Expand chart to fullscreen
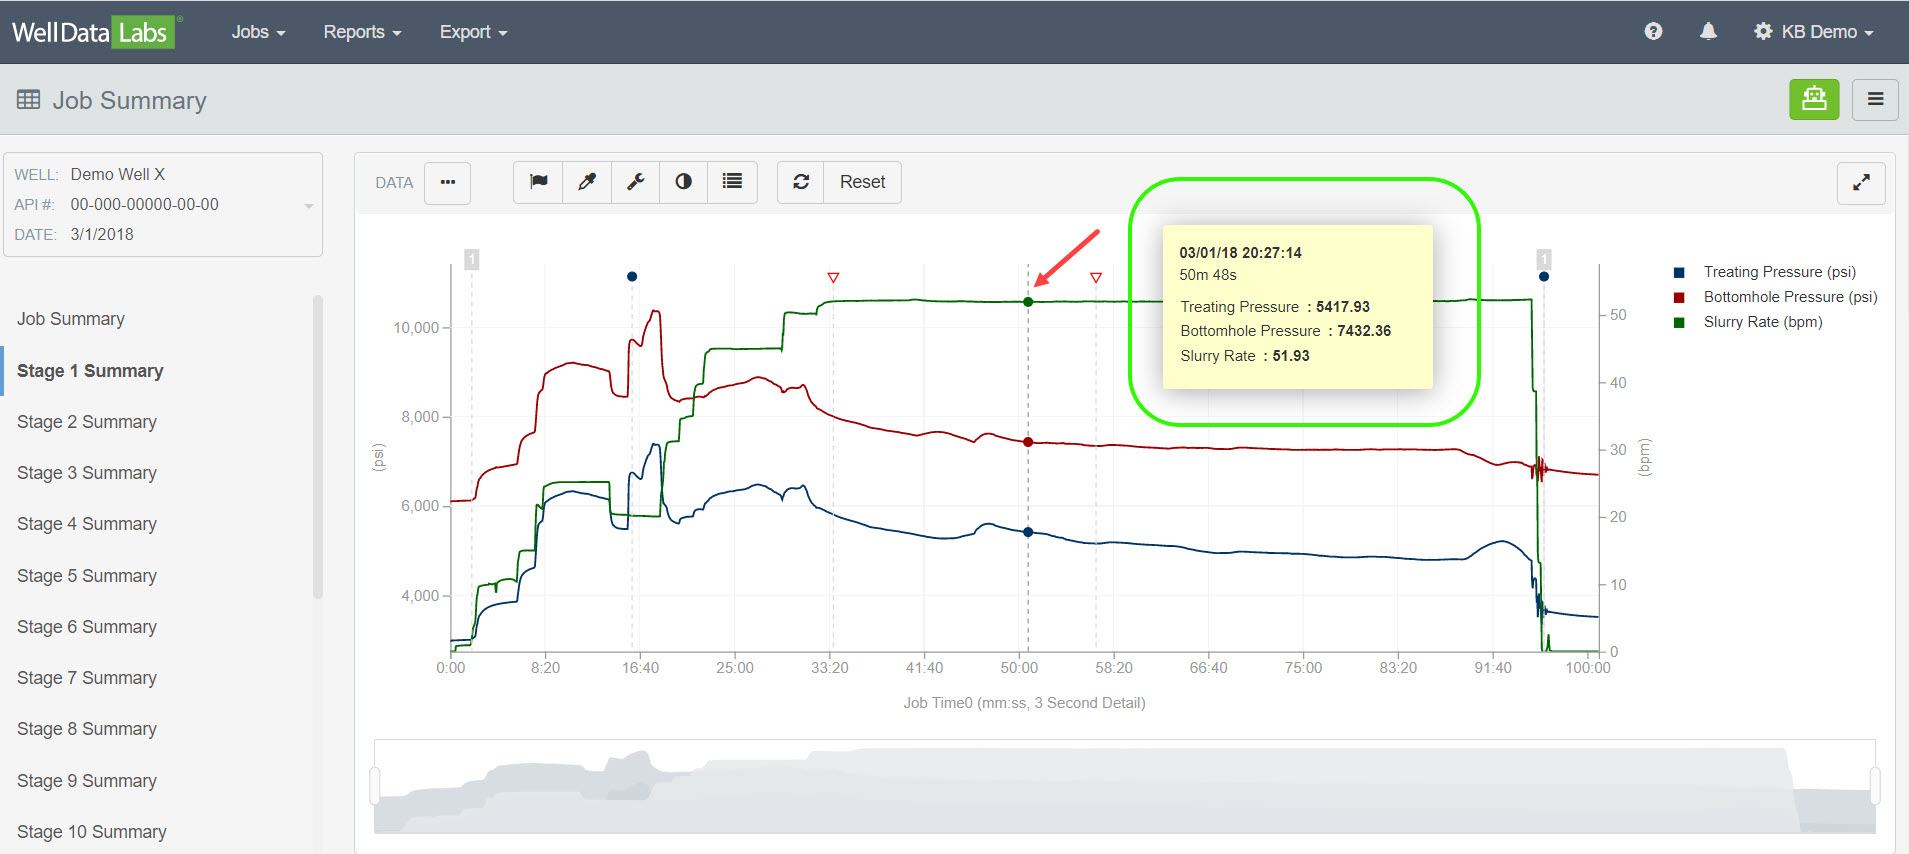The width and height of the screenshot is (1909, 854). [x=1861, y=183]
